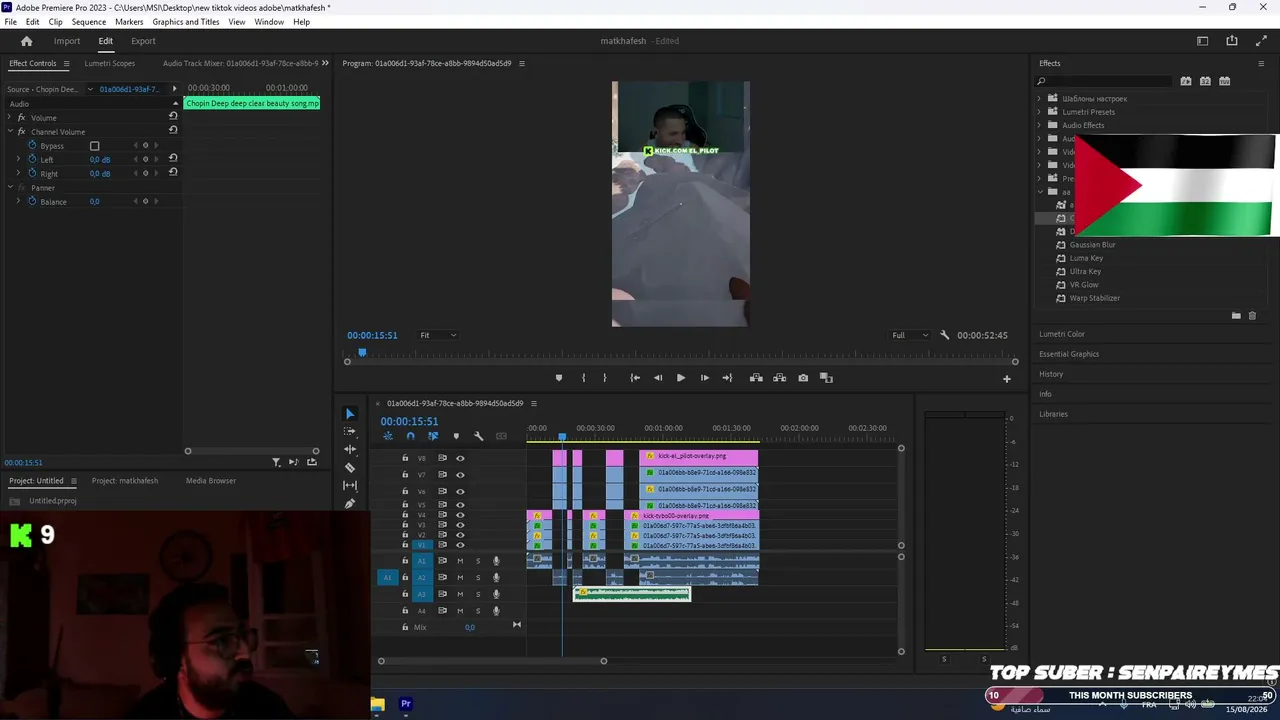Add a marker in the timeline header

[456, 436]
